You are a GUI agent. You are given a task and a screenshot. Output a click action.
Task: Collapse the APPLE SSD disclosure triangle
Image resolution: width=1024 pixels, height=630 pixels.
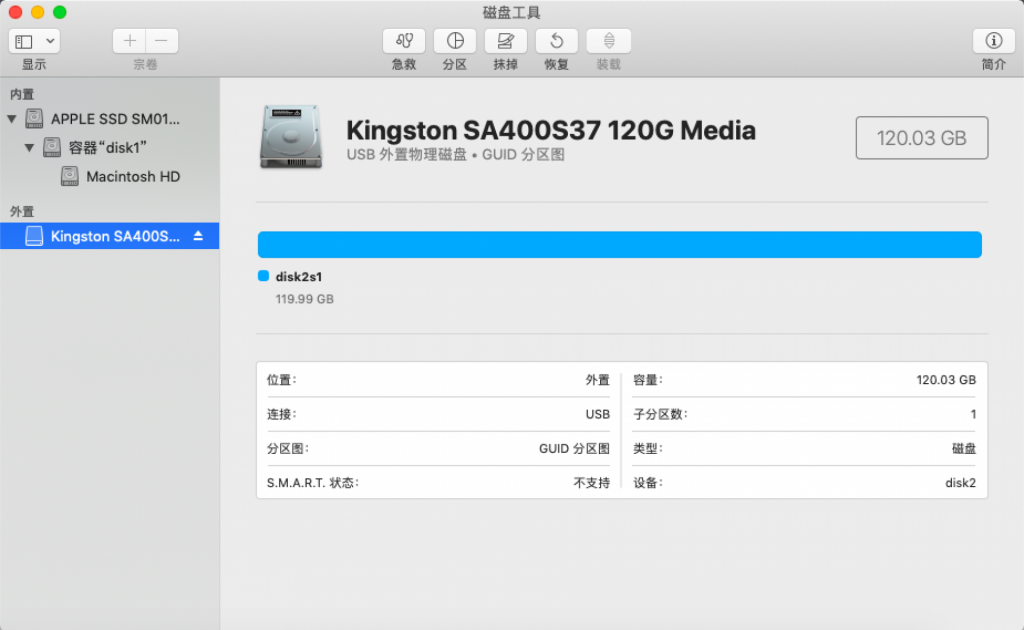click(12, 119)
